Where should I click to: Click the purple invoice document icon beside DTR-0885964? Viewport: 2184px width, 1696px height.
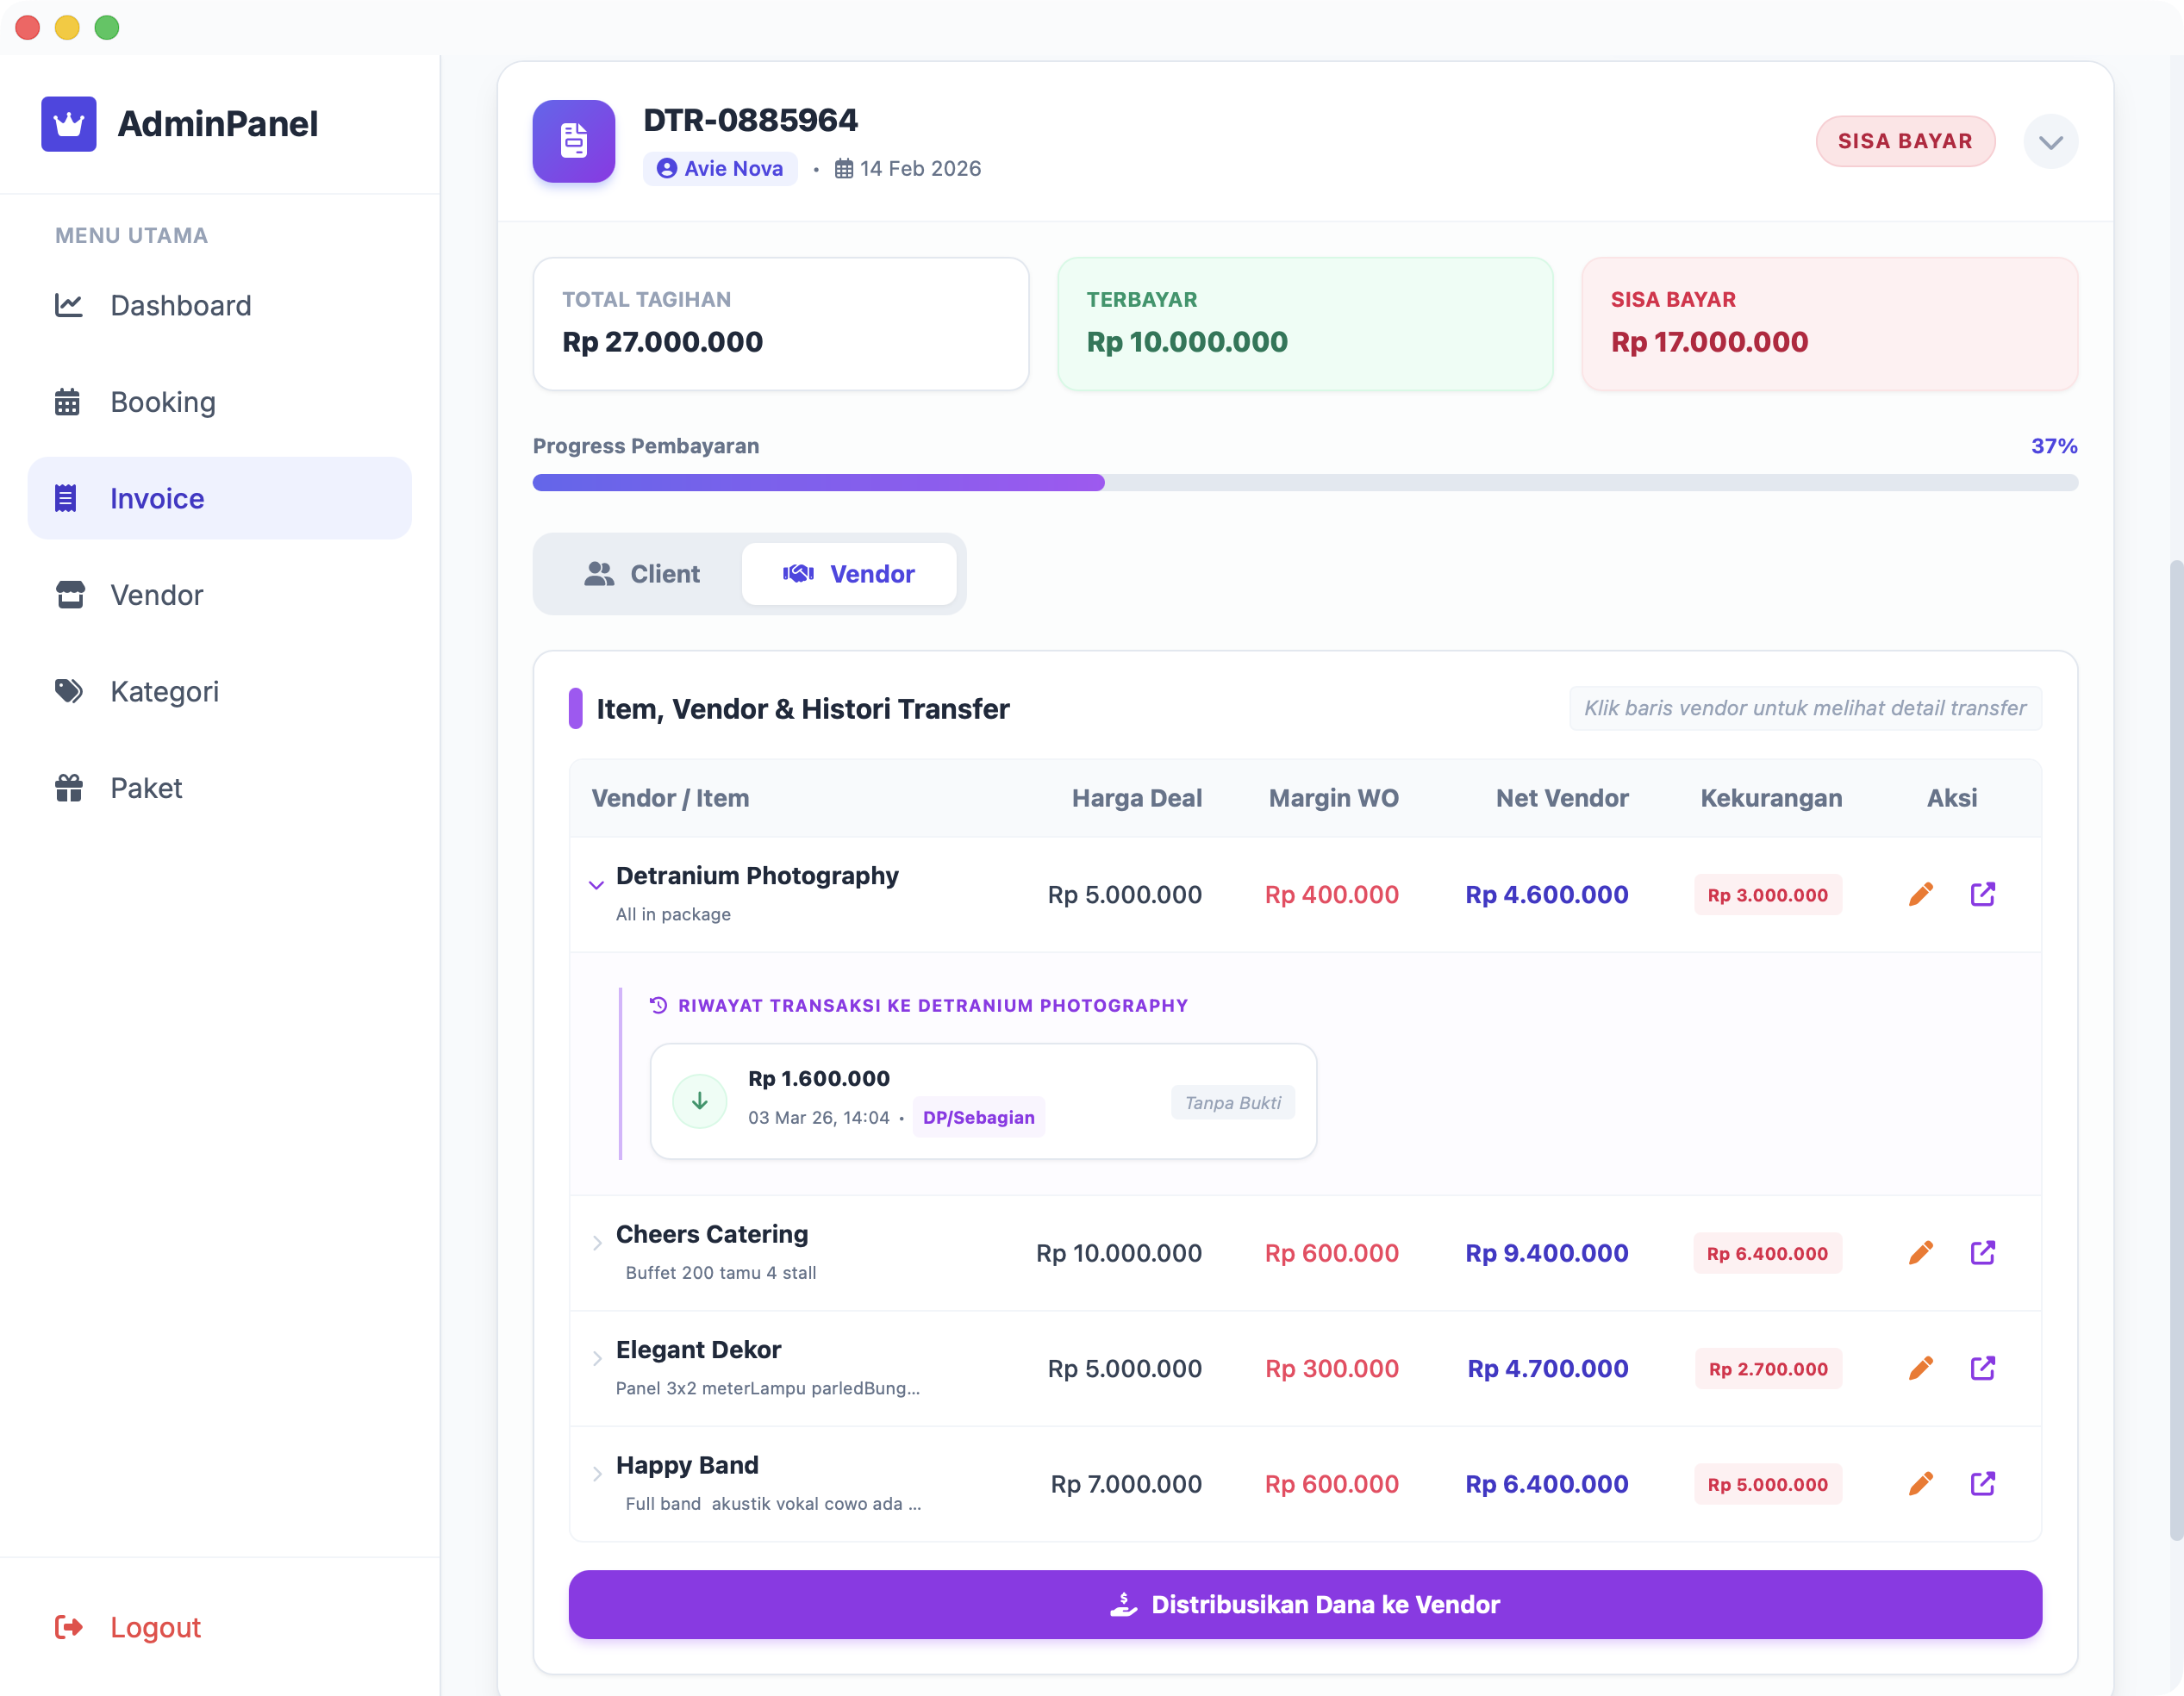(573, 141)
